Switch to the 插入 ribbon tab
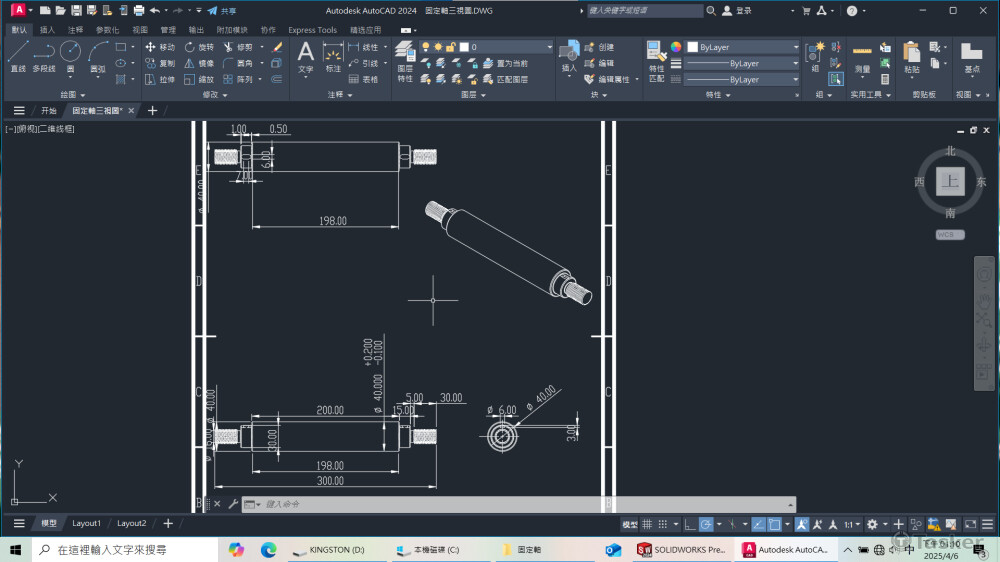Viewport: 1000px width, 562px height. click(47, 30)
